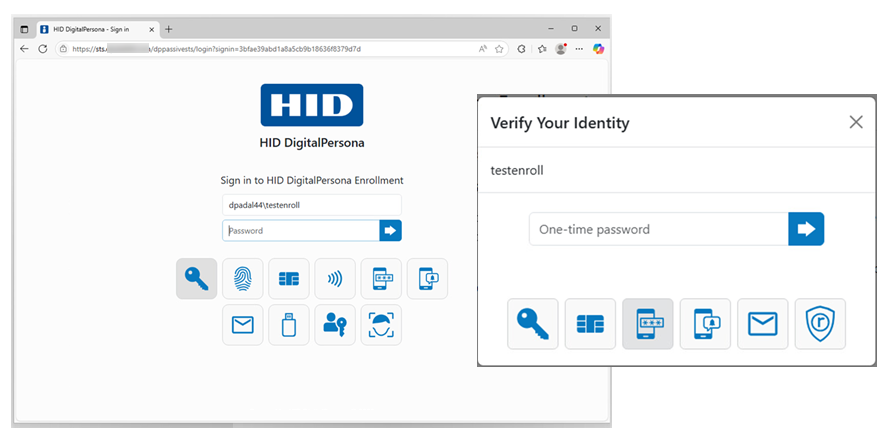Pick the USB security key option

pyautogui.click(x=289, y=325)
